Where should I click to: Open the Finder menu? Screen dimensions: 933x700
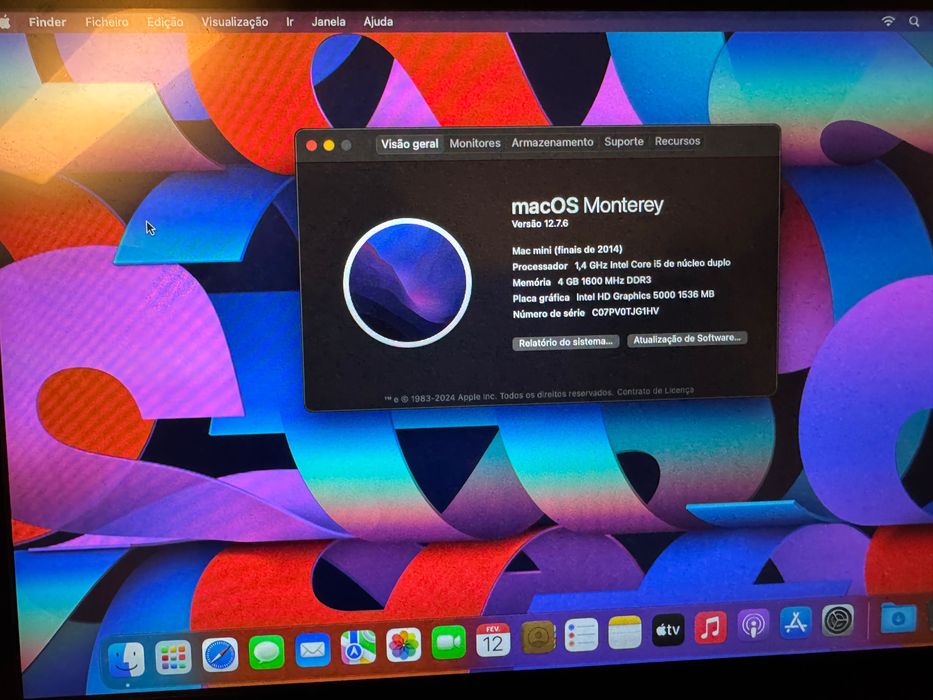click(x=47, y=22)
